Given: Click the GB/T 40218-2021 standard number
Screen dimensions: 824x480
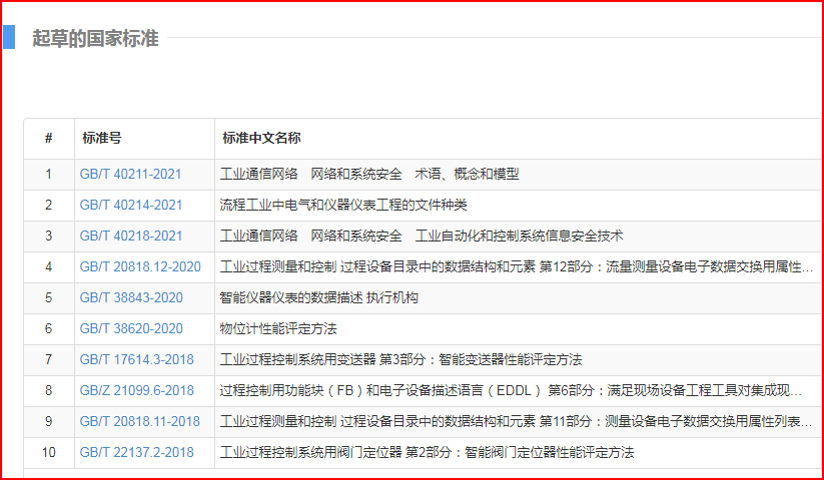Looking at the screenshot, I should click(131, 236).
